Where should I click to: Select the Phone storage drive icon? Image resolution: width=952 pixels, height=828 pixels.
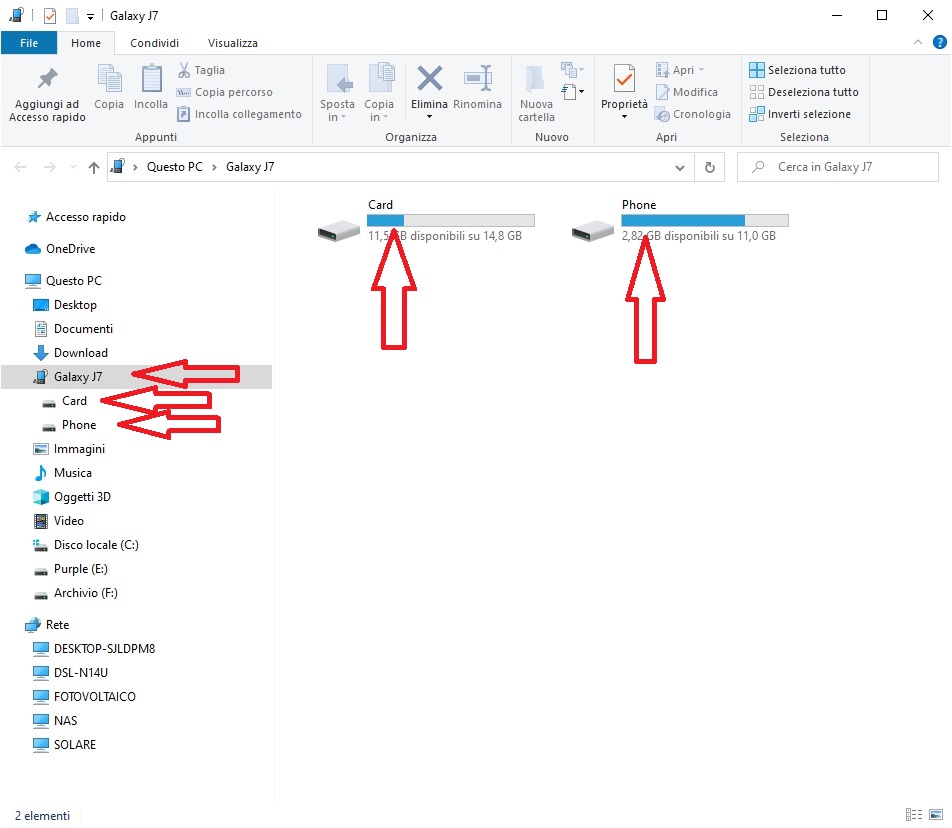pos(593,231)
